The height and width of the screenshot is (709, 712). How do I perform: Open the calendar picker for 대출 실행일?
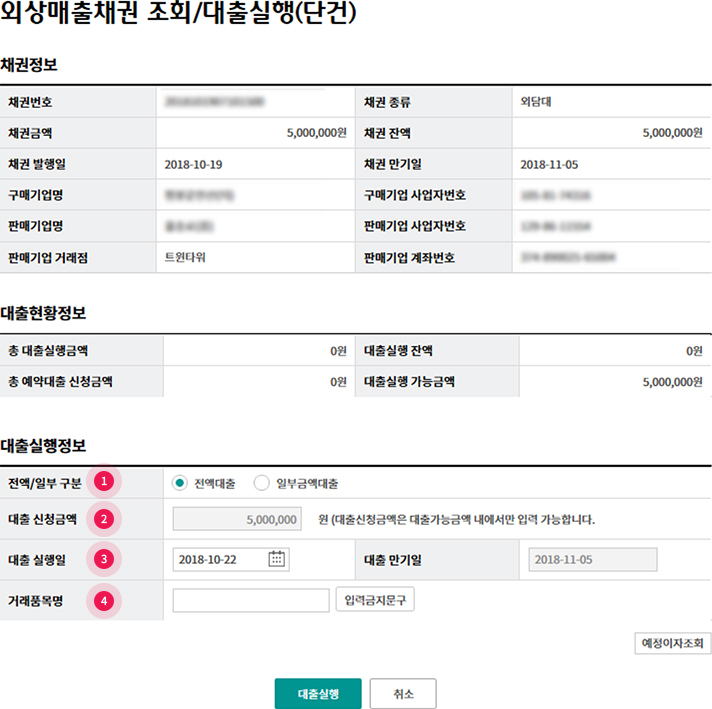pos(277,559)
